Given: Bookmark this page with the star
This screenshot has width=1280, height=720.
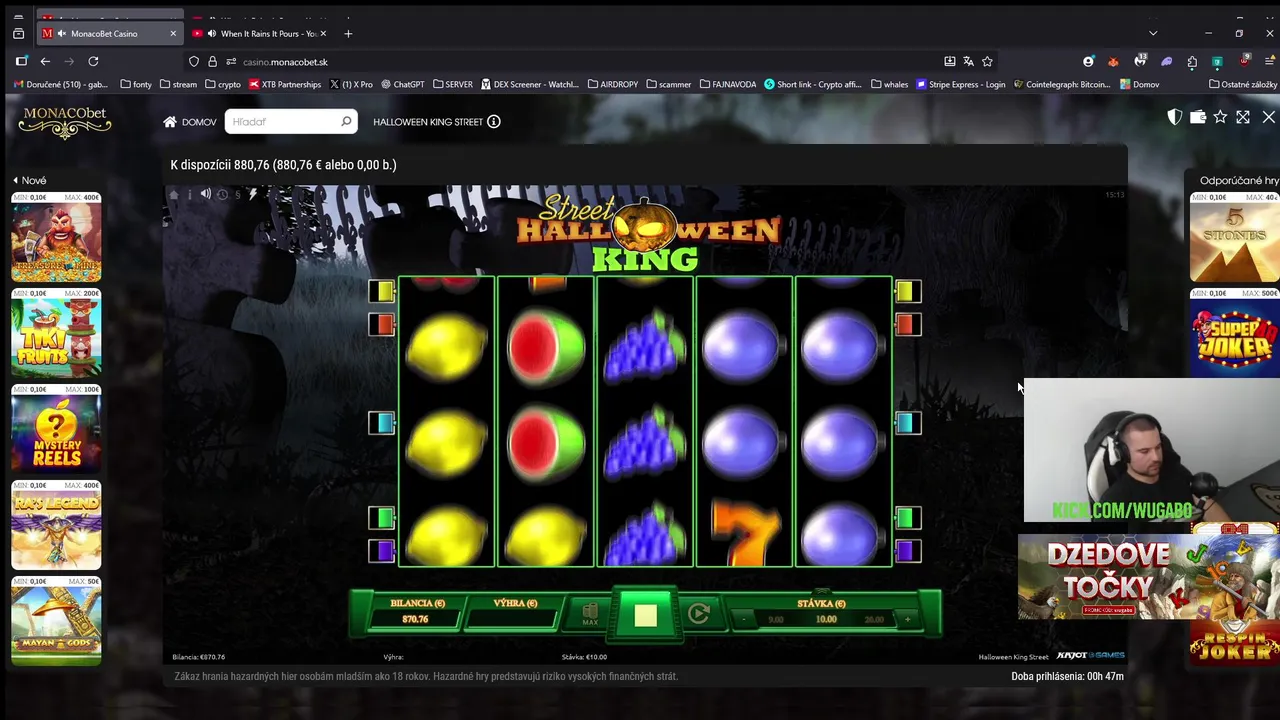Looking at the screenshot, I should [x=987, y=61].
